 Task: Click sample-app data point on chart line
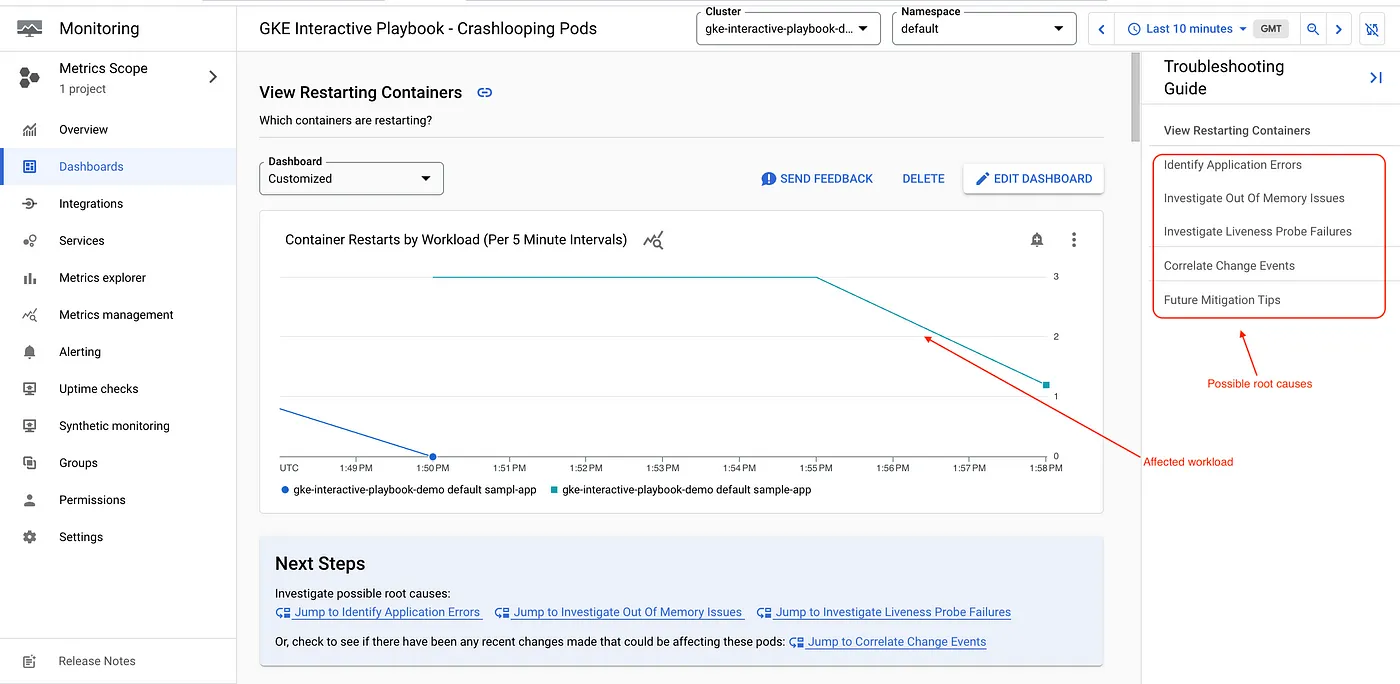point(1046,385)
